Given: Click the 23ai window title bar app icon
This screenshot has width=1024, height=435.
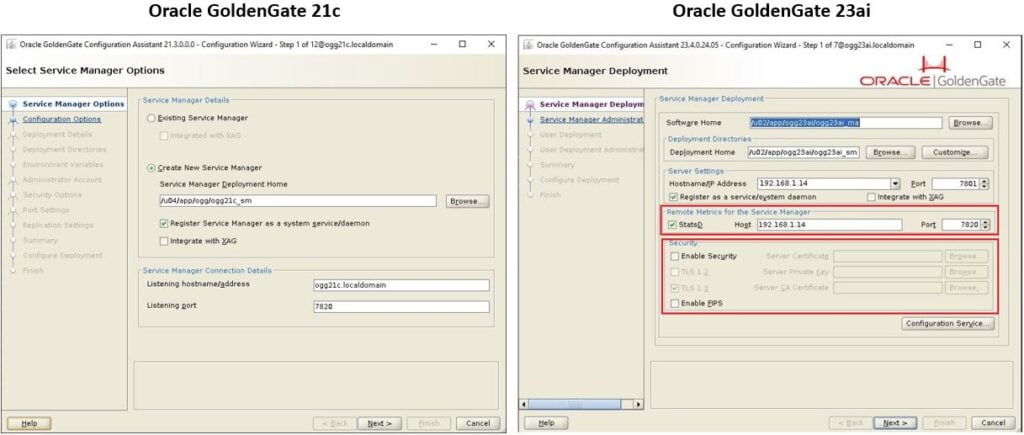Looking at the screenshot, I should point(528,45).
